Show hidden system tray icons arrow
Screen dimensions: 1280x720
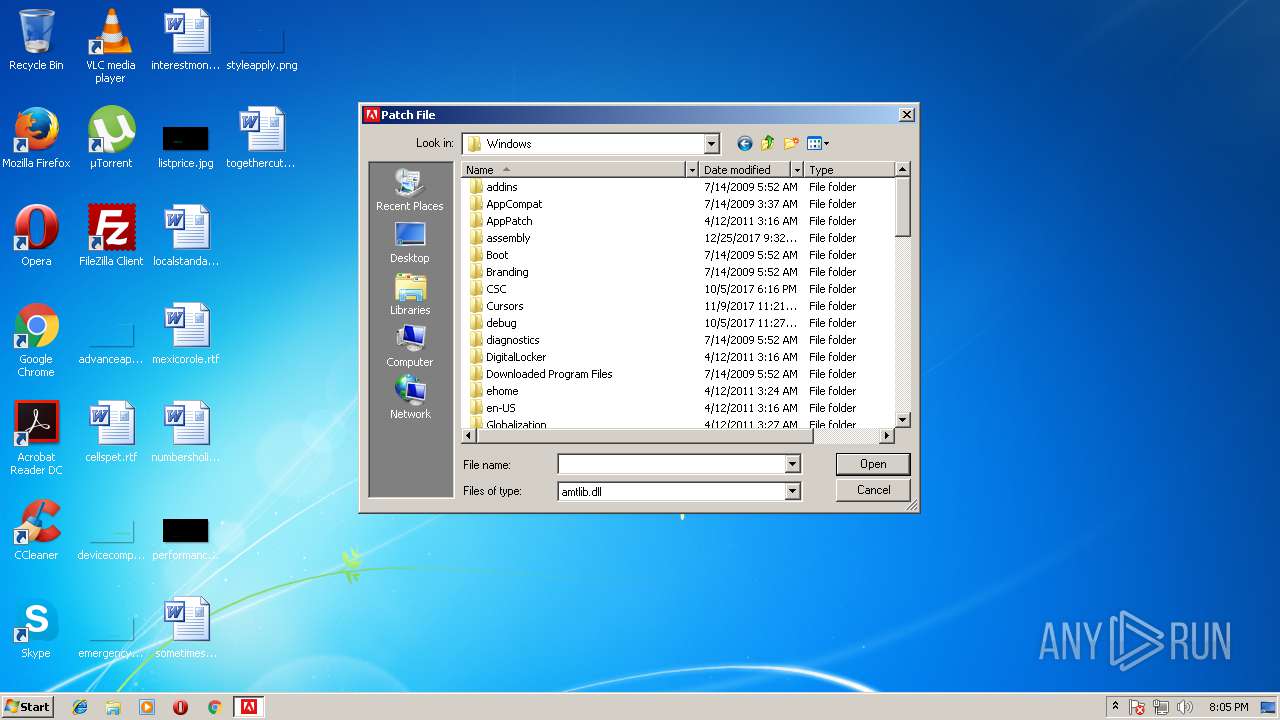(x=1115, y=706)
